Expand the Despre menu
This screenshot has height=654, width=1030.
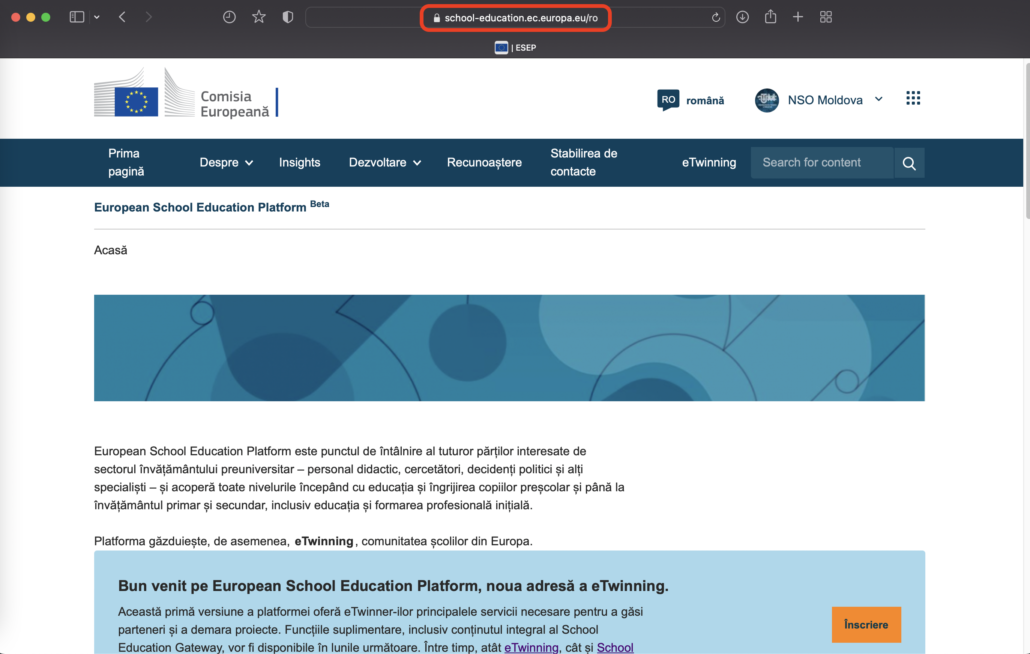click(226, 162)
